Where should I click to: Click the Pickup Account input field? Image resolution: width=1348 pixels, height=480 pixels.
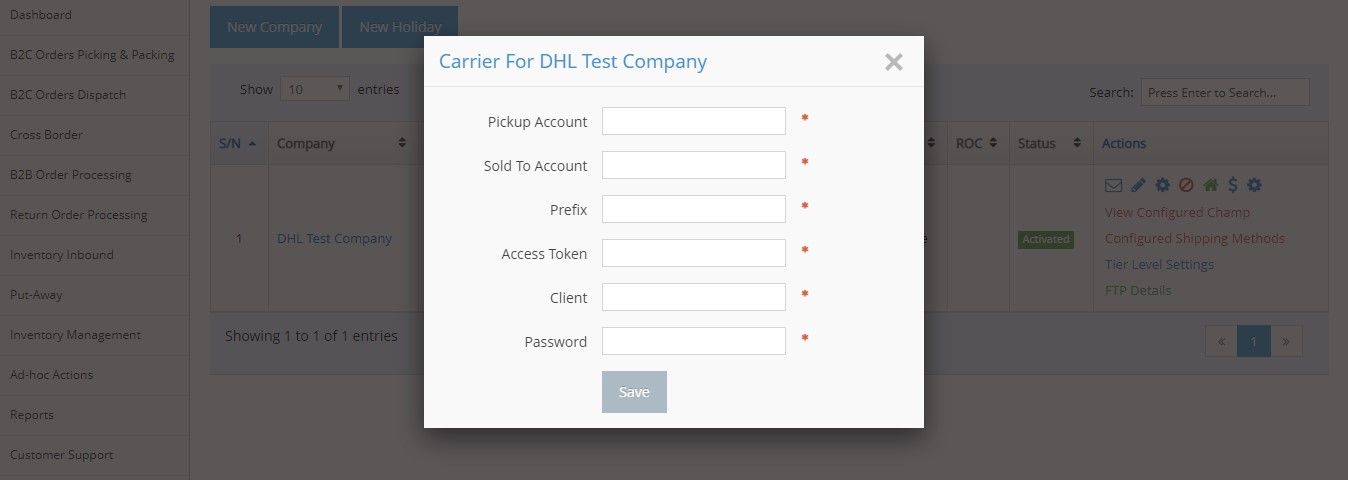point(694,121)
